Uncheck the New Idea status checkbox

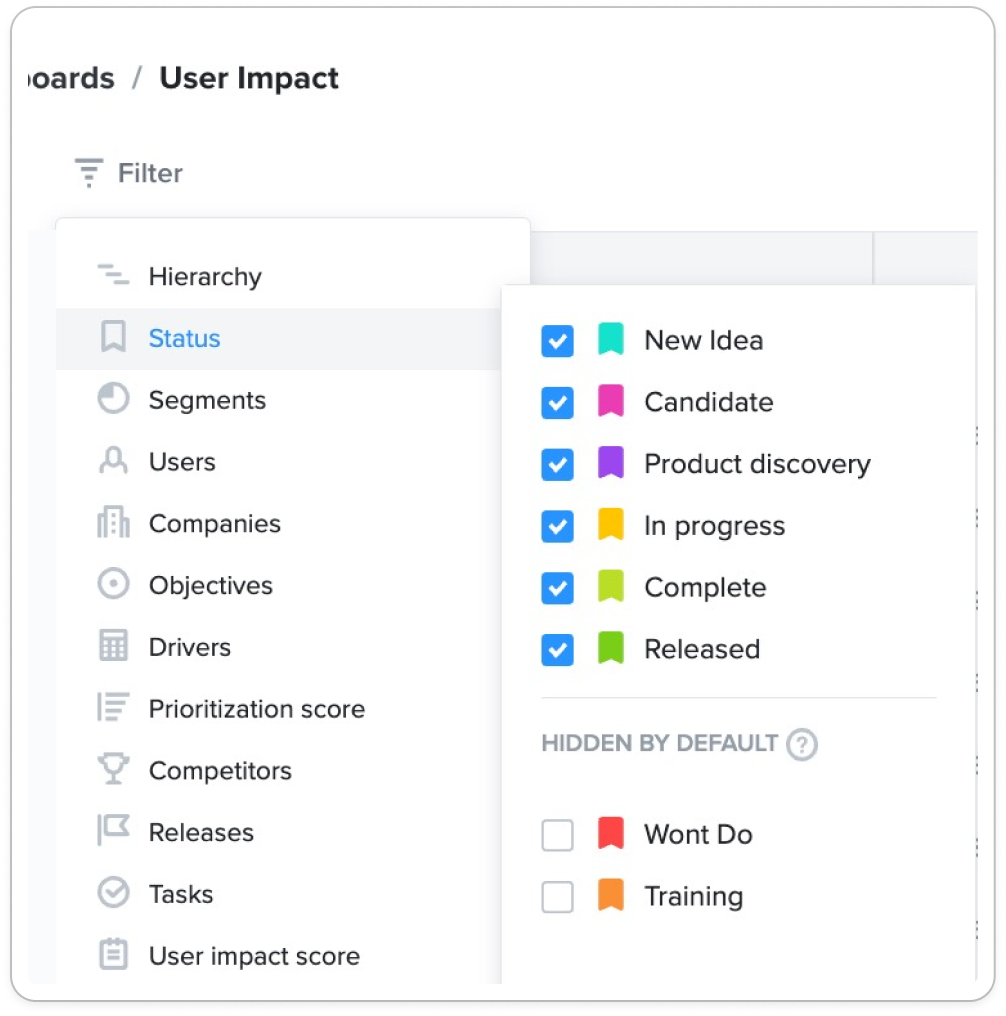[557, 341]
